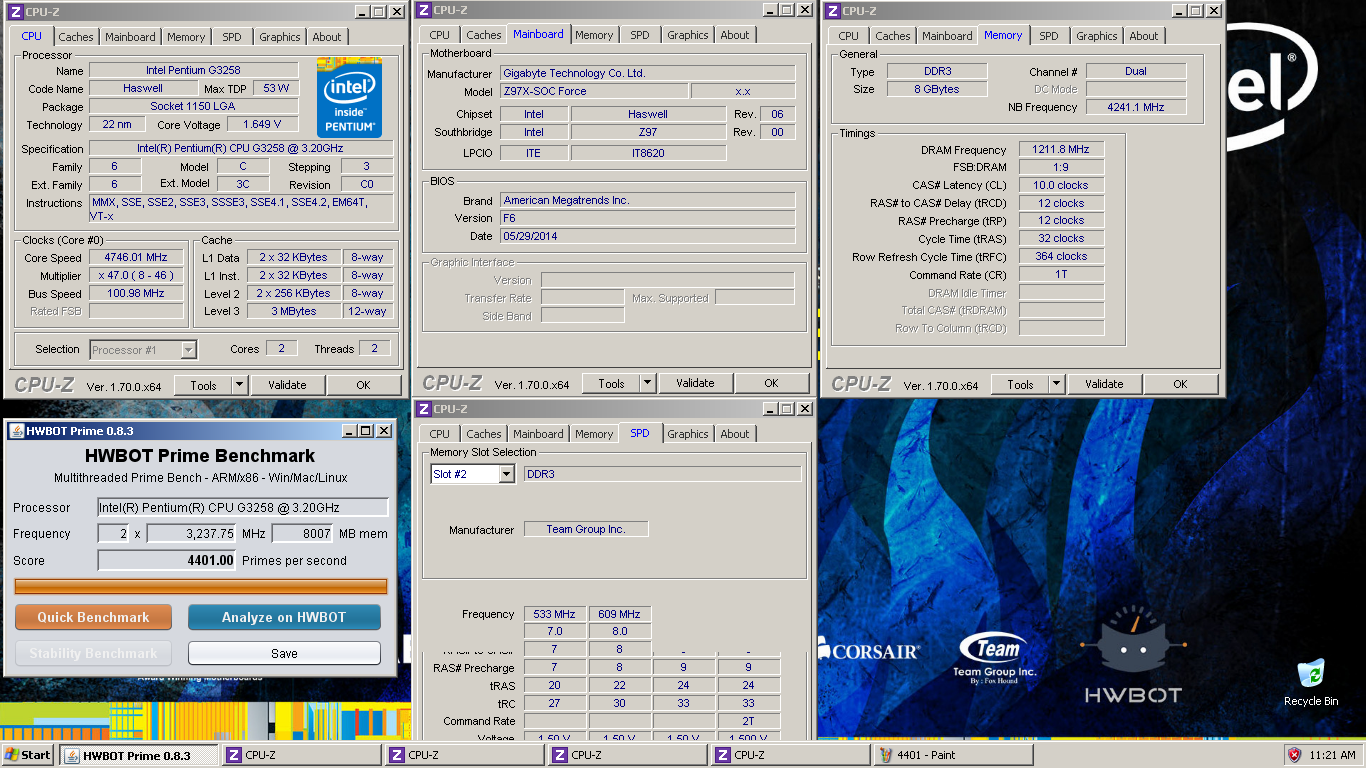Open the About tab in the Memory window
This screenshot has width=1366, height=768.
tap(1144, 36)
